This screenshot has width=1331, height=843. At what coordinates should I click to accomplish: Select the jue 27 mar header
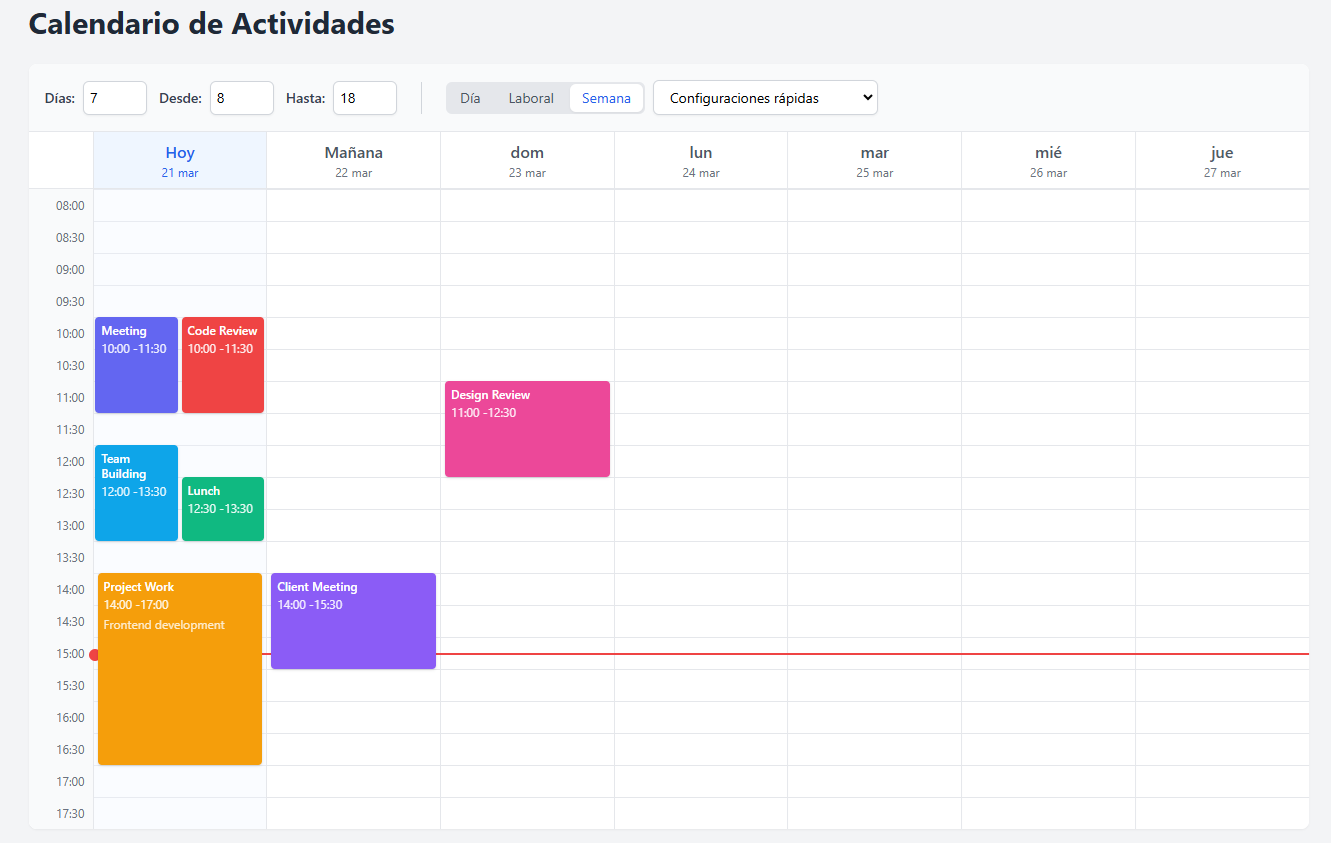pyautogui.click(x=1222, y=160)
